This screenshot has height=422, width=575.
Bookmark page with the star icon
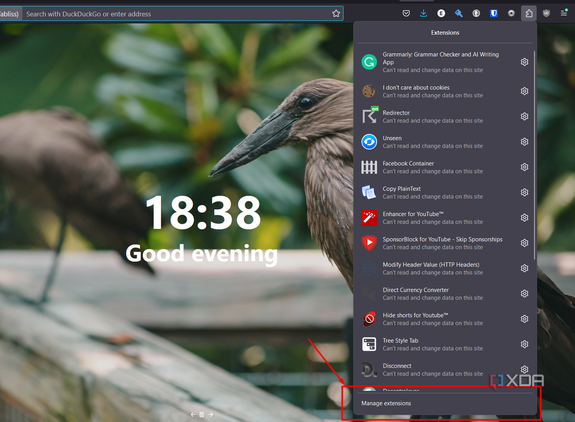point(336,14)
